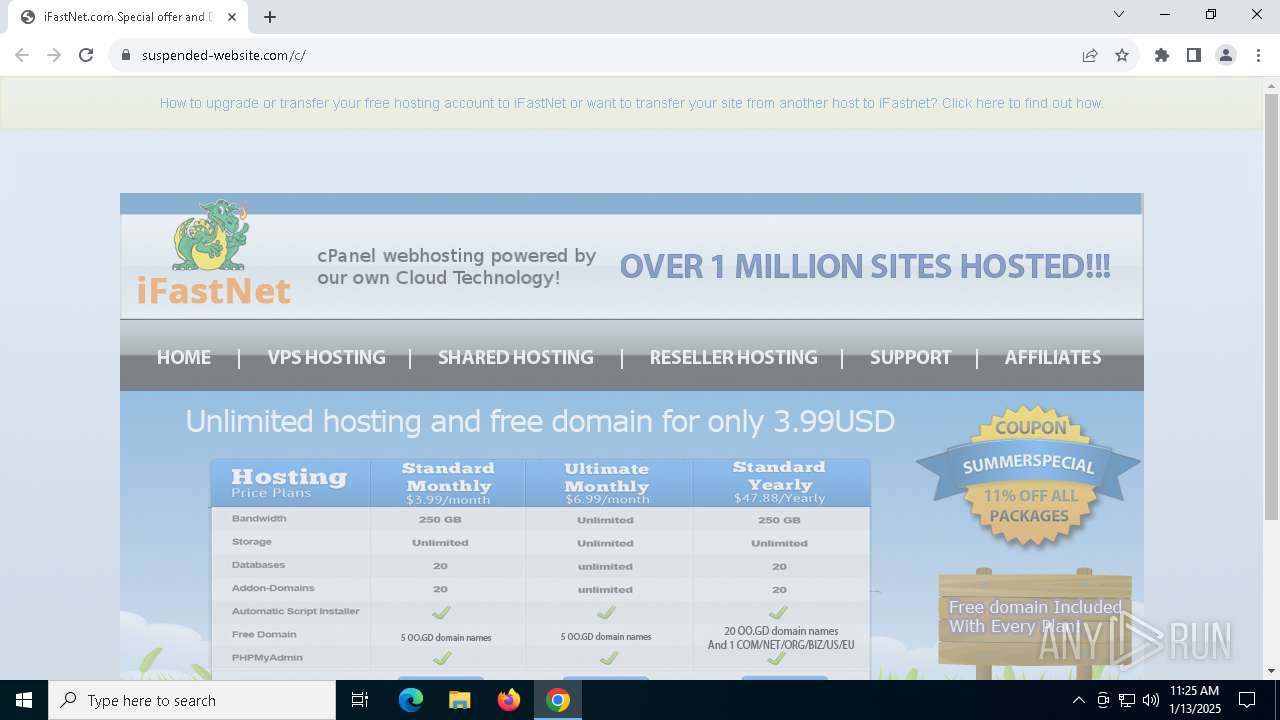The width and height of the screenshot is (1280, 720).
Task: Click the OVER 1 MILLION SITES HOSTED banner
Action: pos(865,266)
